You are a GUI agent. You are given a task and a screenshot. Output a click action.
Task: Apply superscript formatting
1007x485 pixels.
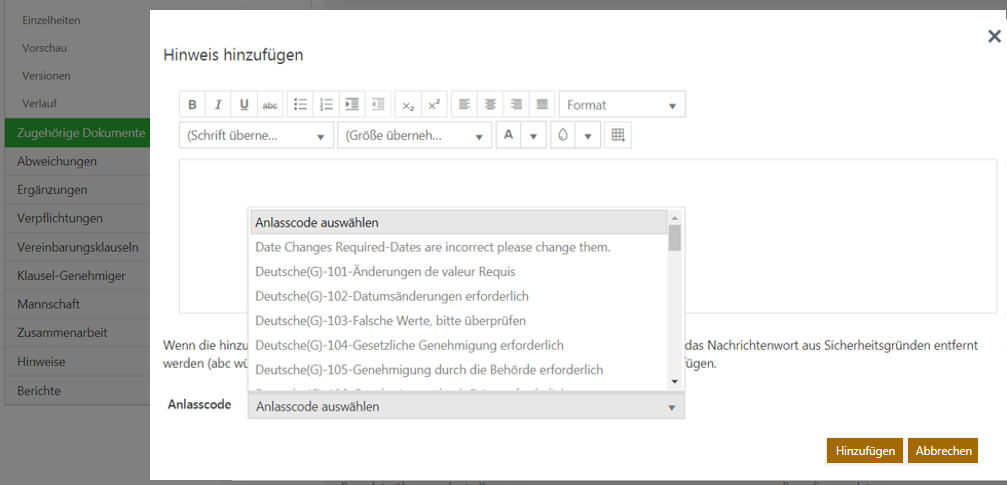click(x=433, y=105)
